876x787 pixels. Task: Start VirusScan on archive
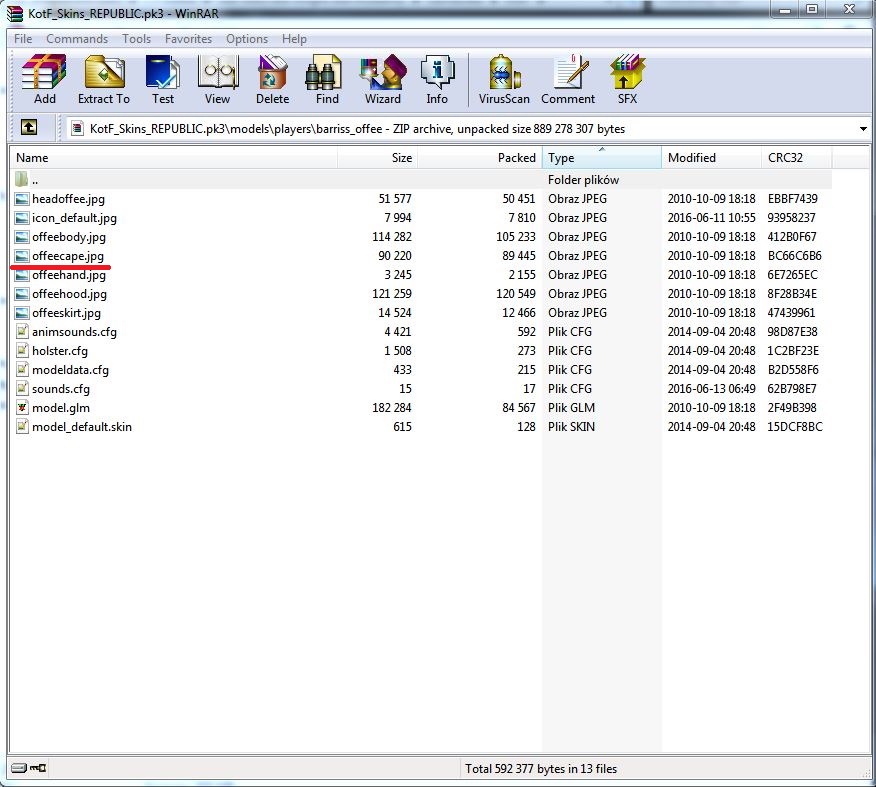tap(504, 80)
